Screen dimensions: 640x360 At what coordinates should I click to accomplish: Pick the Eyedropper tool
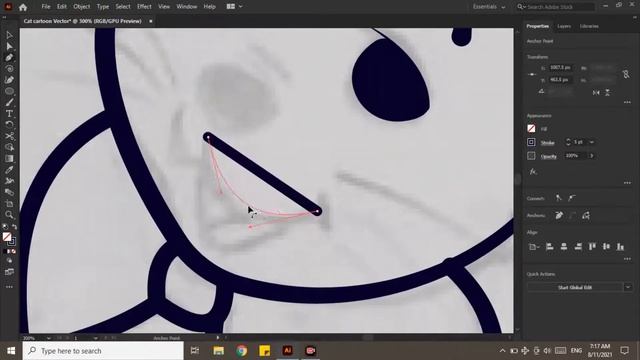pyautogui.click(x=9, y=169)
